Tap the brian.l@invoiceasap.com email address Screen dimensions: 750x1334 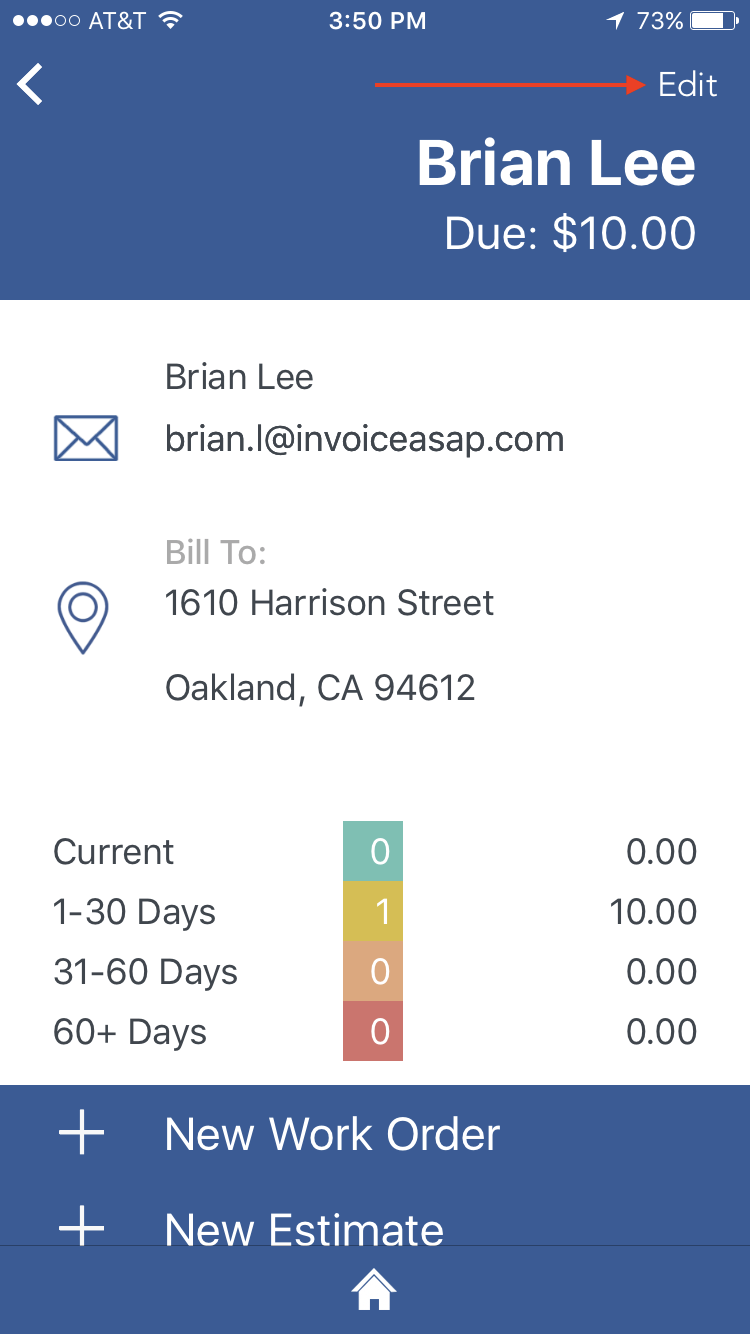tap(364, 439)
